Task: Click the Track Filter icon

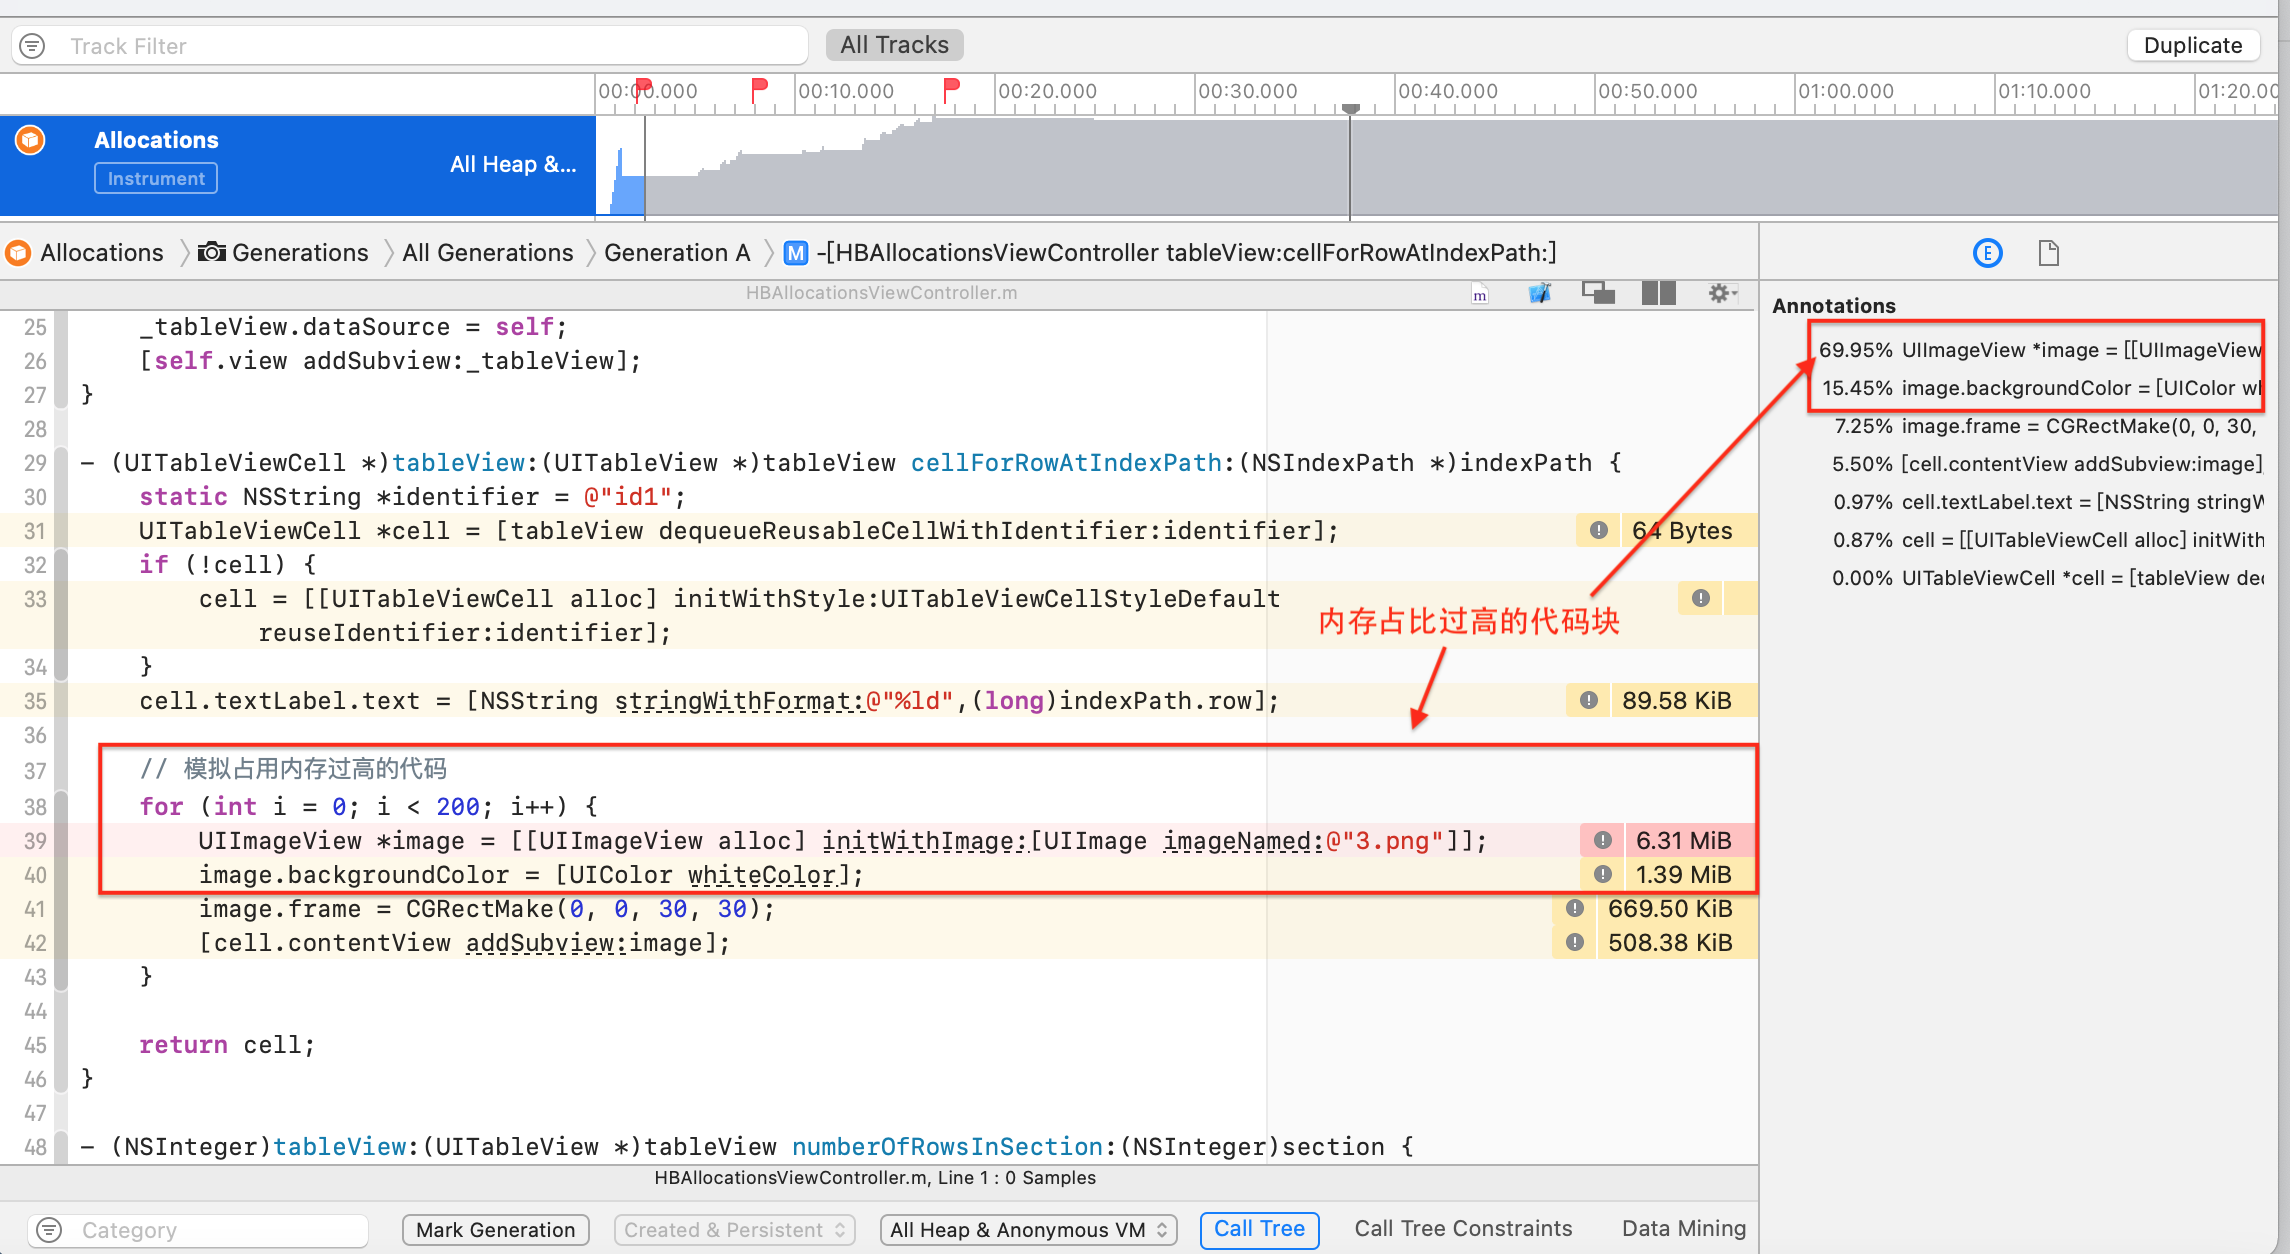Action: (32, 46)
